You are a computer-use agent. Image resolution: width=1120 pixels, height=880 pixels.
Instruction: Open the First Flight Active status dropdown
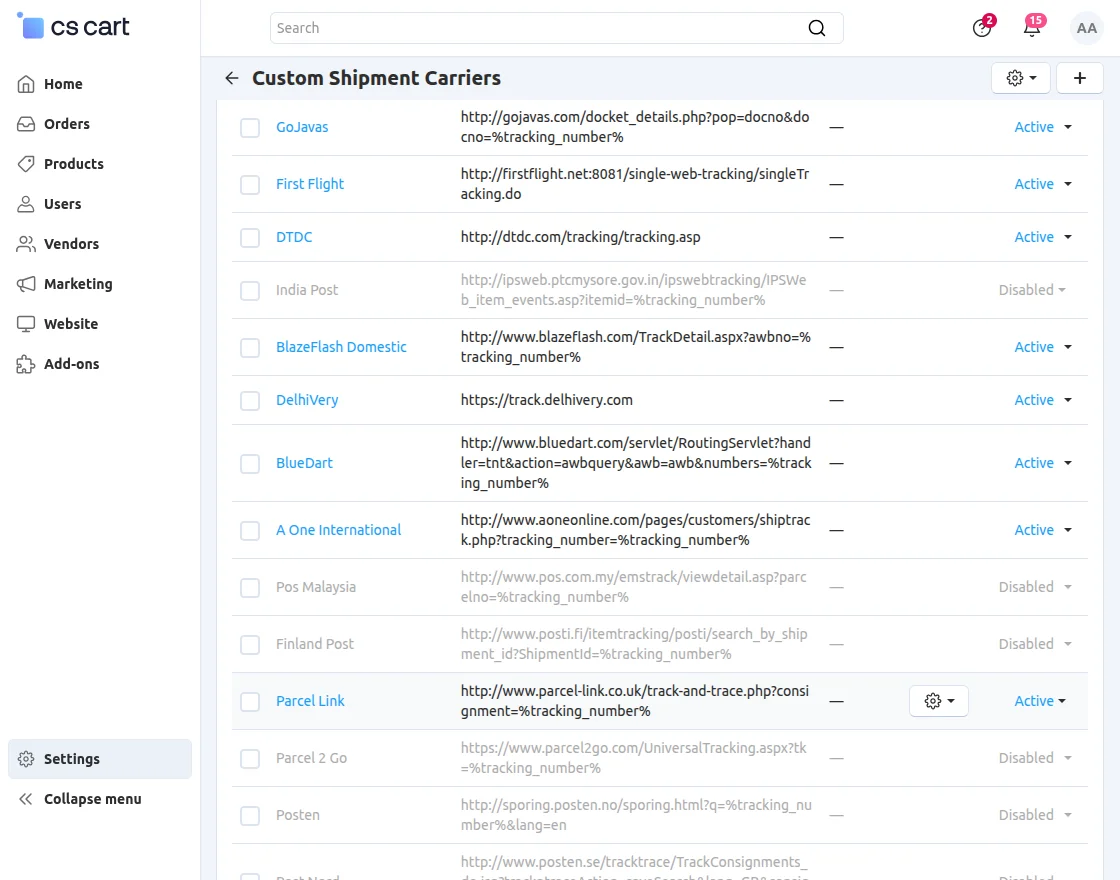click(1043, 184)
